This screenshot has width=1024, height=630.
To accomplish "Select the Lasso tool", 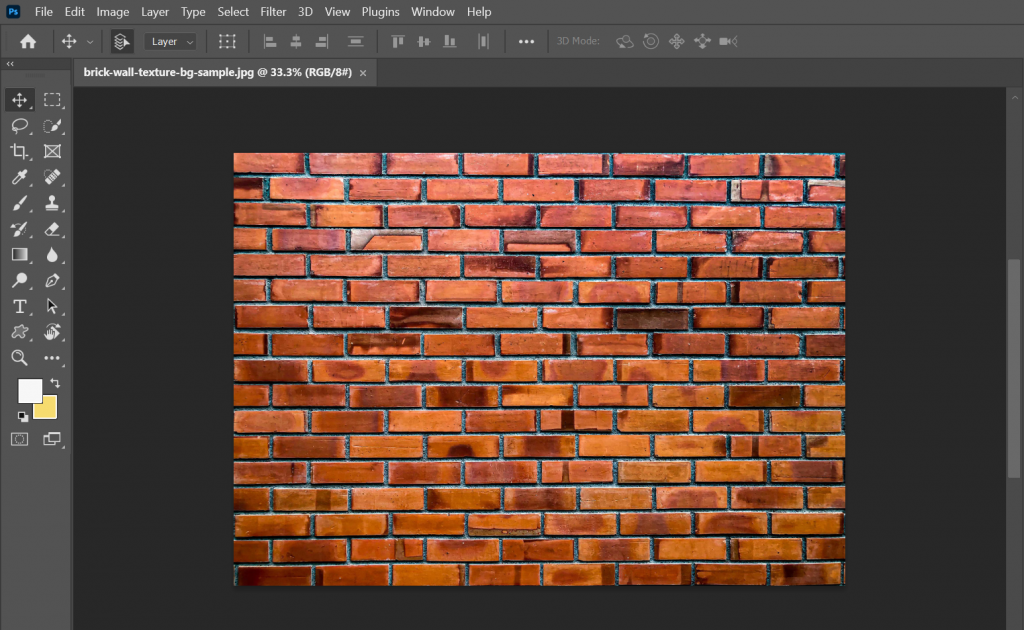I will [18, 126].
